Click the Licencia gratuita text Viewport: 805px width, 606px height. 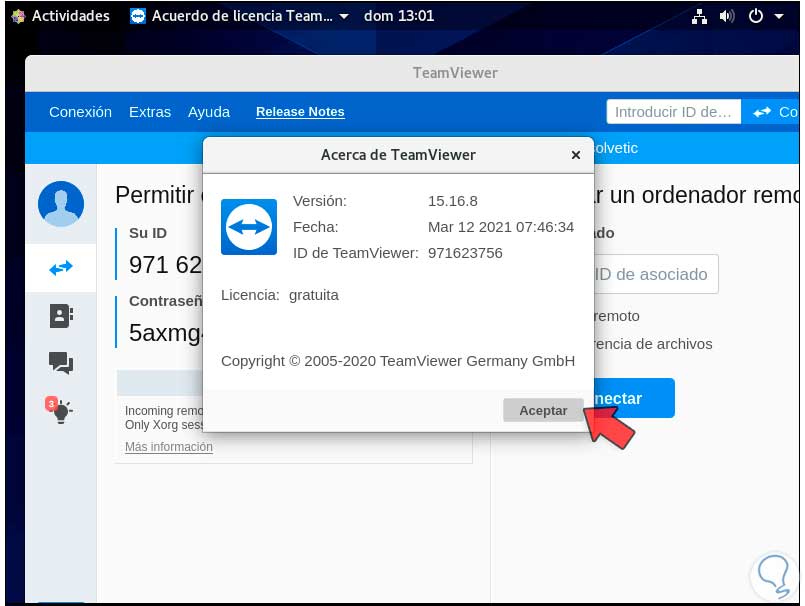click(280, 295)
